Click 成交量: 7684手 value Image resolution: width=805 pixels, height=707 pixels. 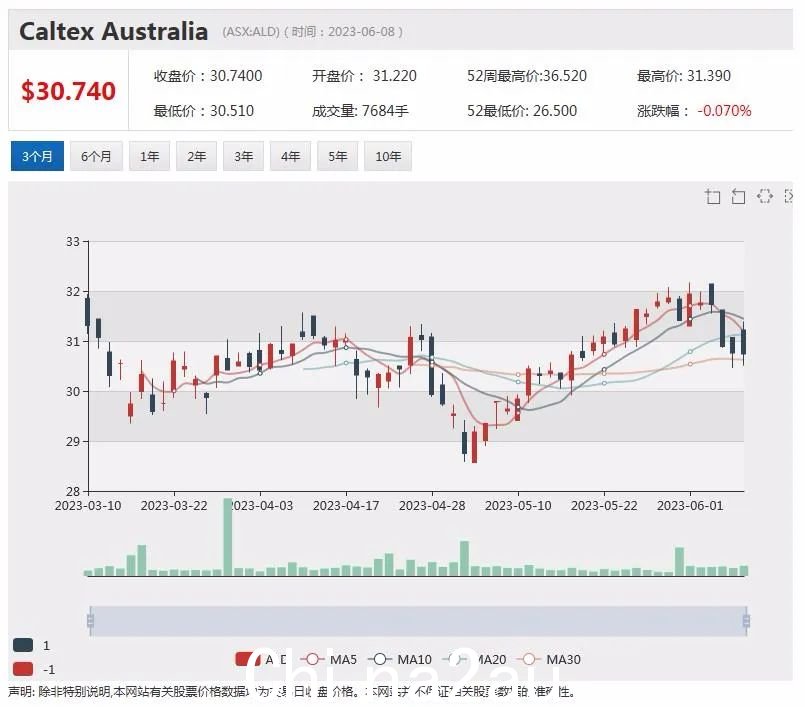360,111
